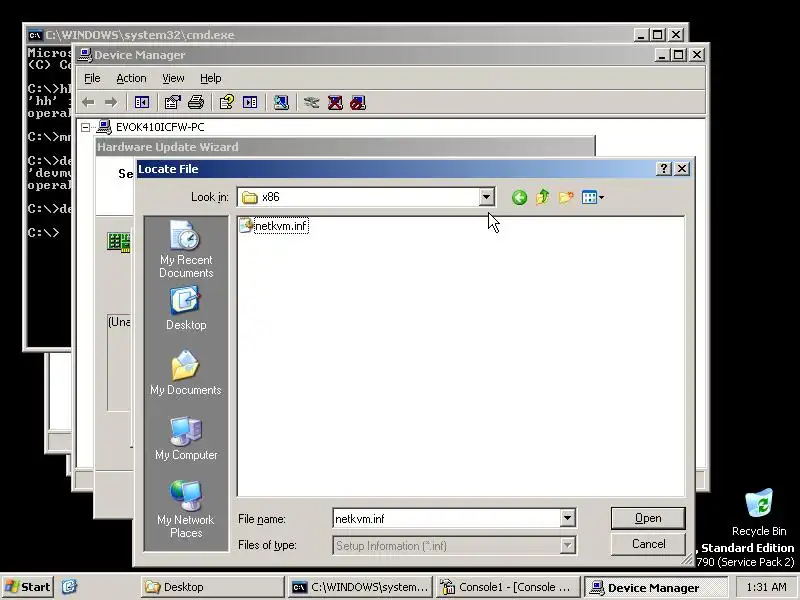Open the Files of type dropdown
The height and width of the screenshot is (600, 800).
[567, 545]
